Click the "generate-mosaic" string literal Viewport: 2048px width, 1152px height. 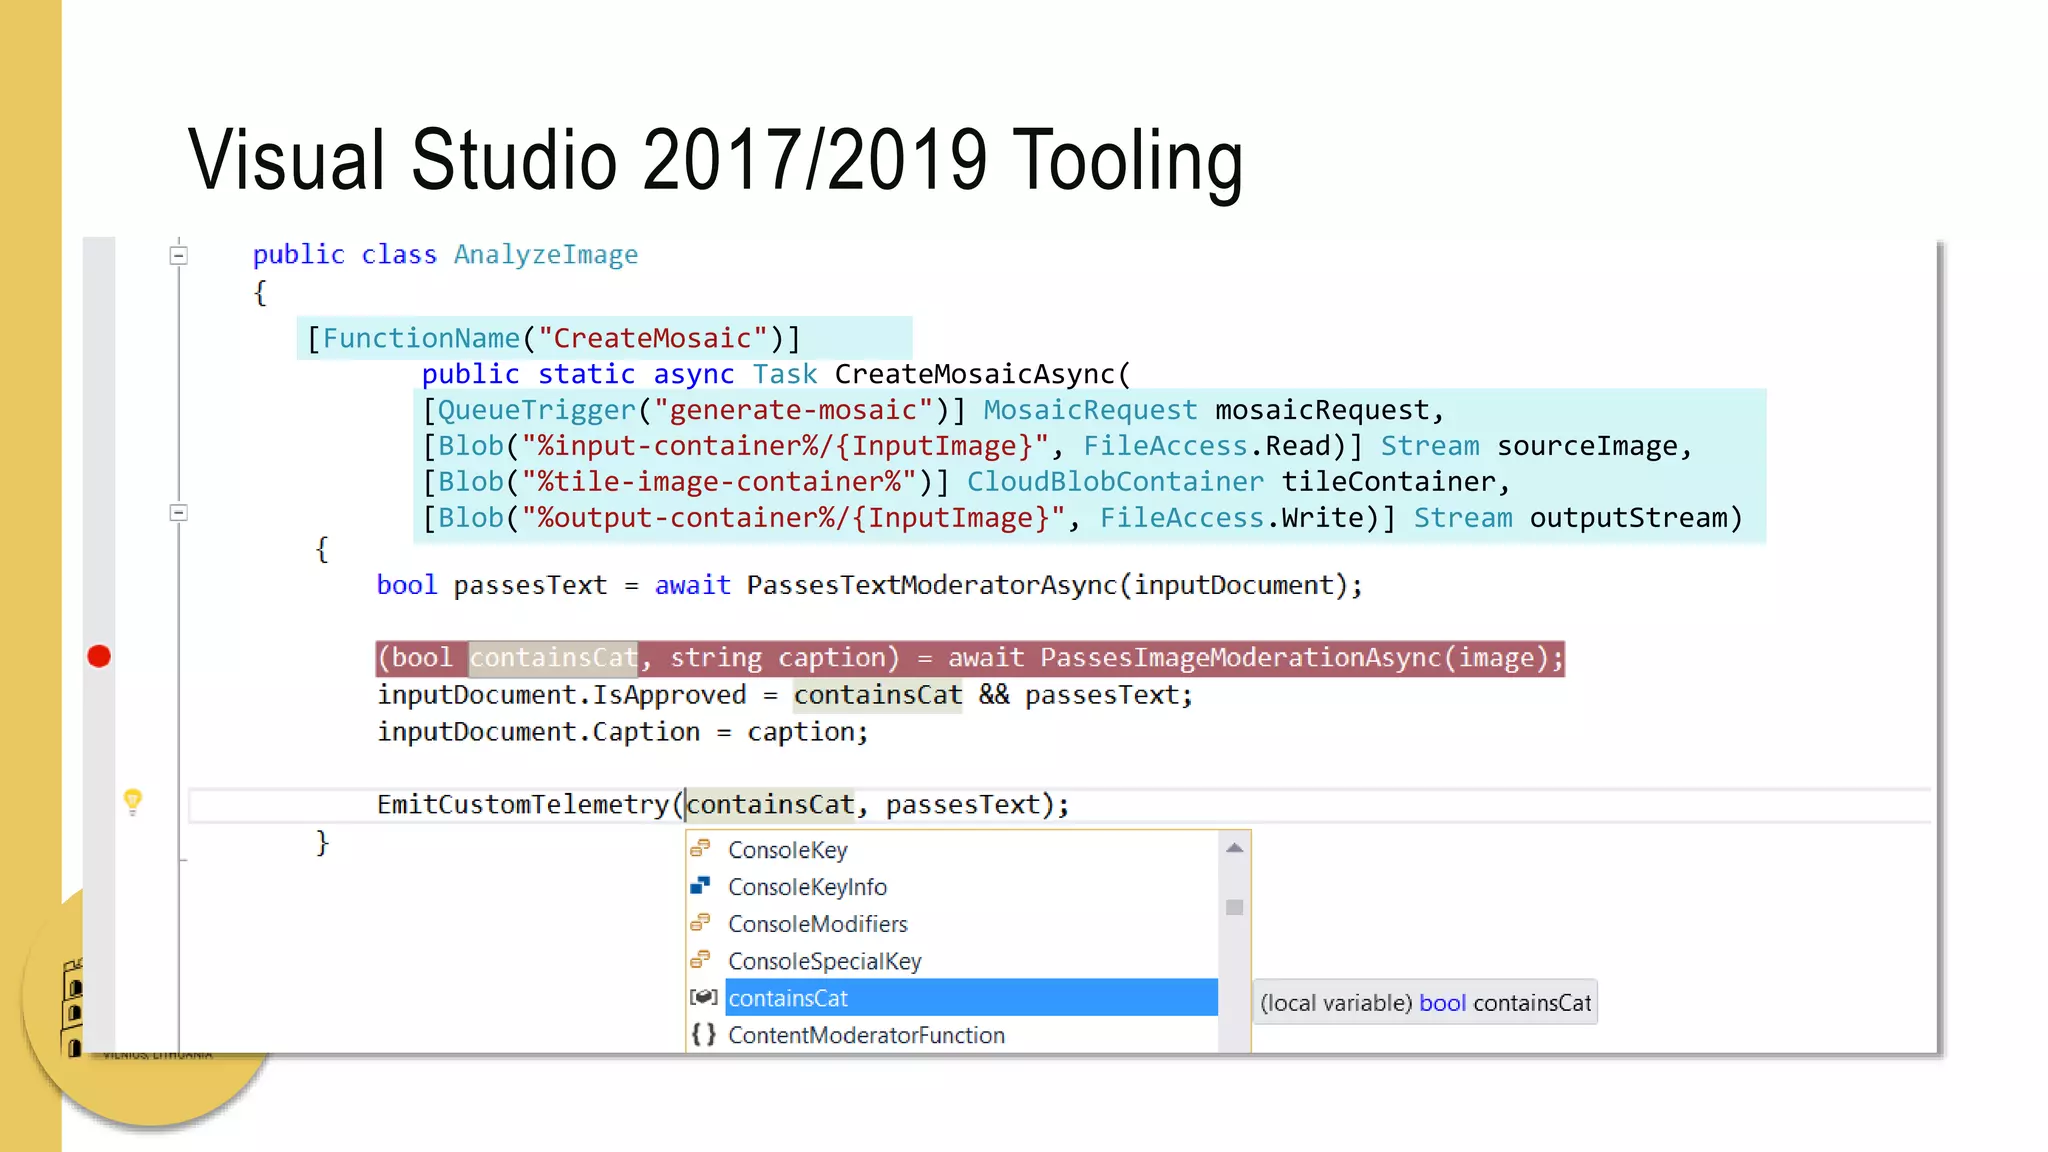tap(793, 410)
